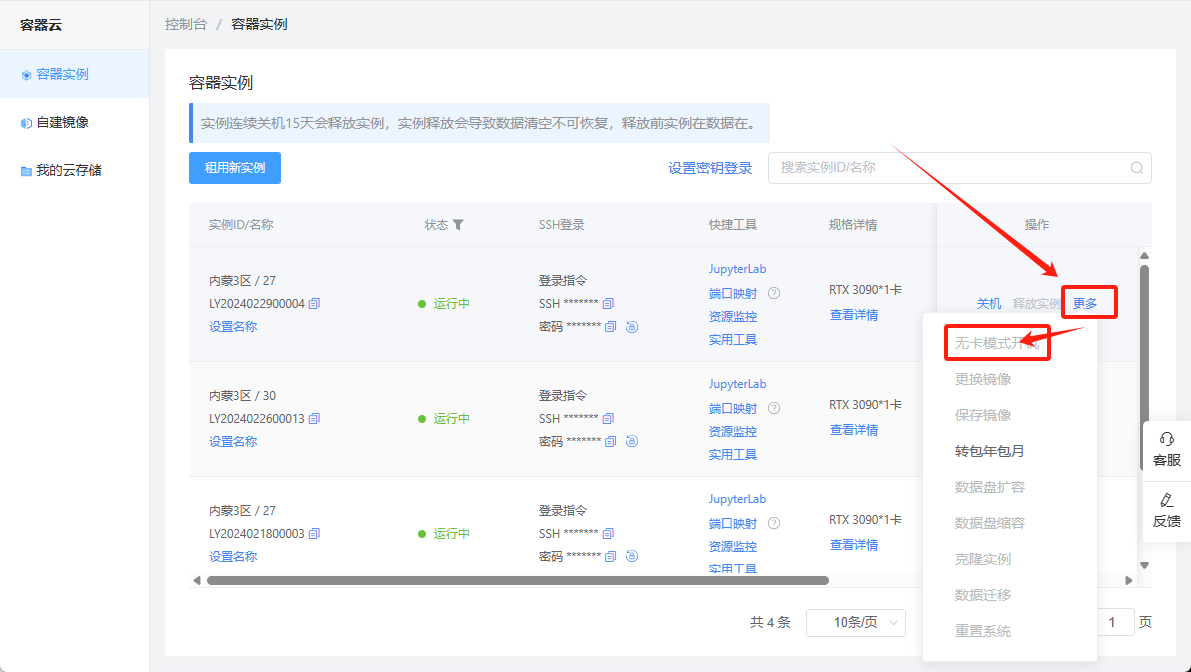Click 端口映射 help icon for LY2024022600013
Viewport: 1191px width, 672px height.
(774, 408)
